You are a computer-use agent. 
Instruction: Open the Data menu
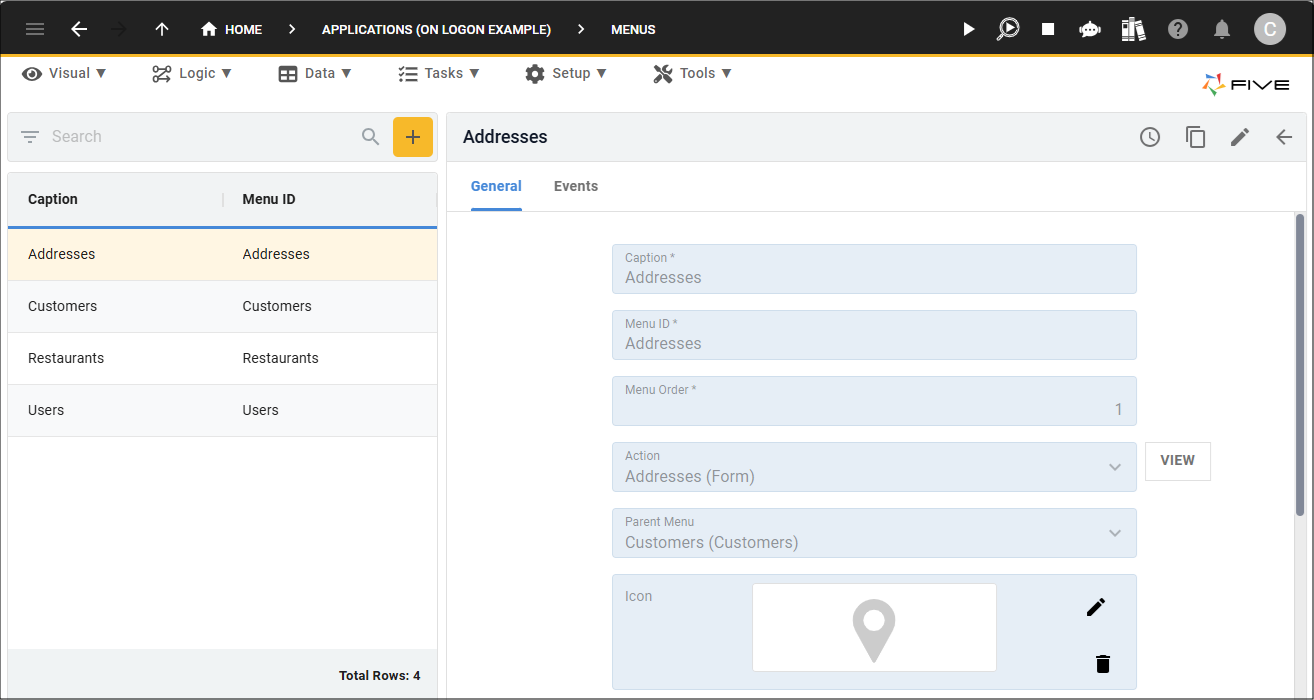[x=315, y=73]
